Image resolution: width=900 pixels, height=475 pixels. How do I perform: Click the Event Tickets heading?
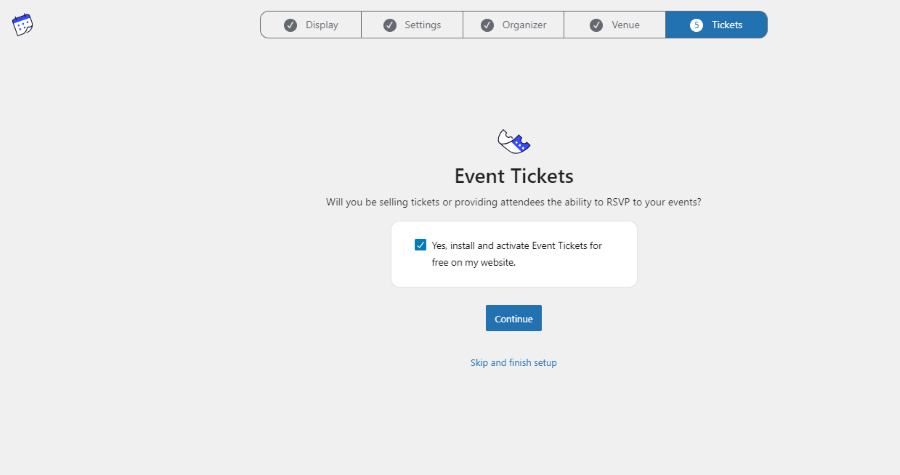(513, 176)
